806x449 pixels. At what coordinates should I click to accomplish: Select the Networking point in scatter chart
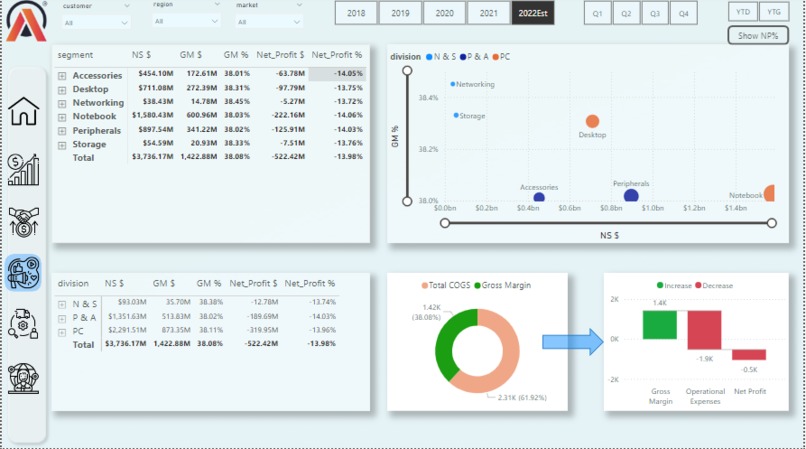pos(453,84)
